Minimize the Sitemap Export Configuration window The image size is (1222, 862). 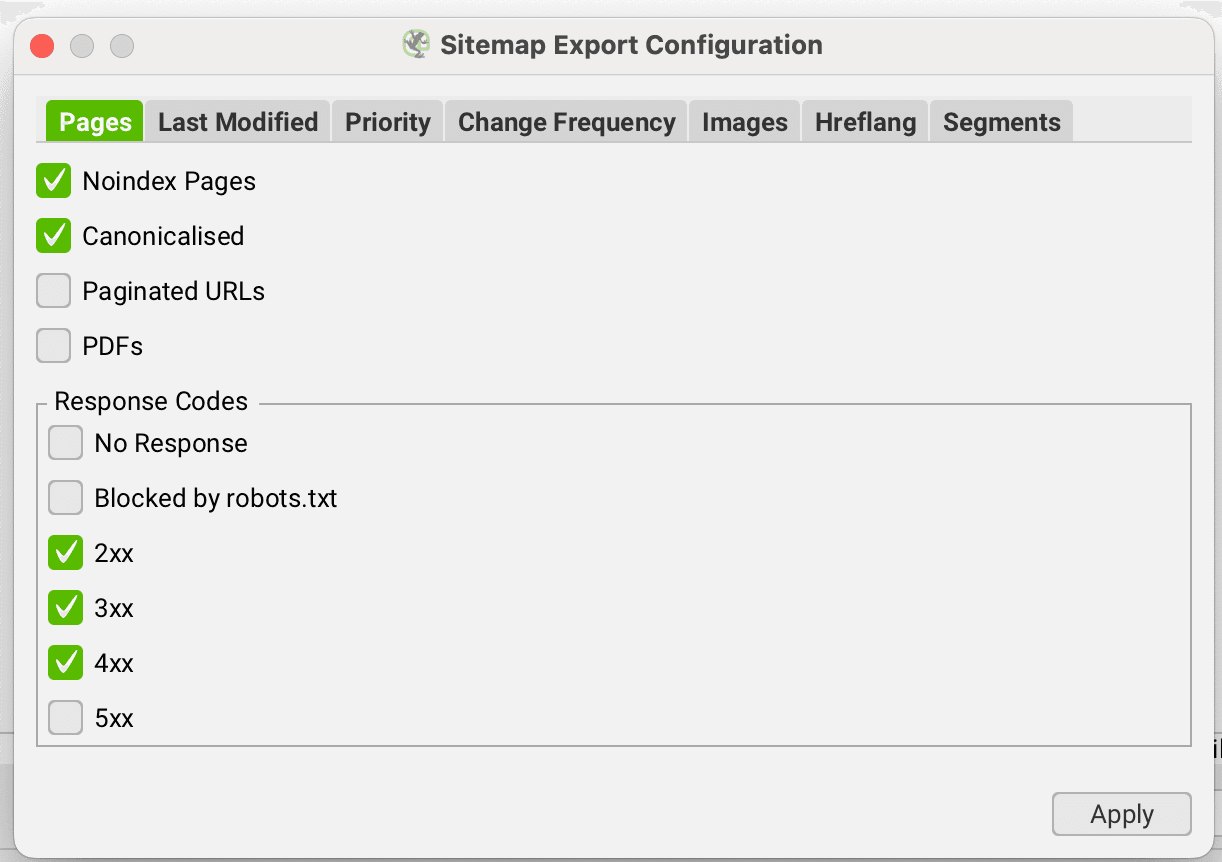[x=82, y=45]
